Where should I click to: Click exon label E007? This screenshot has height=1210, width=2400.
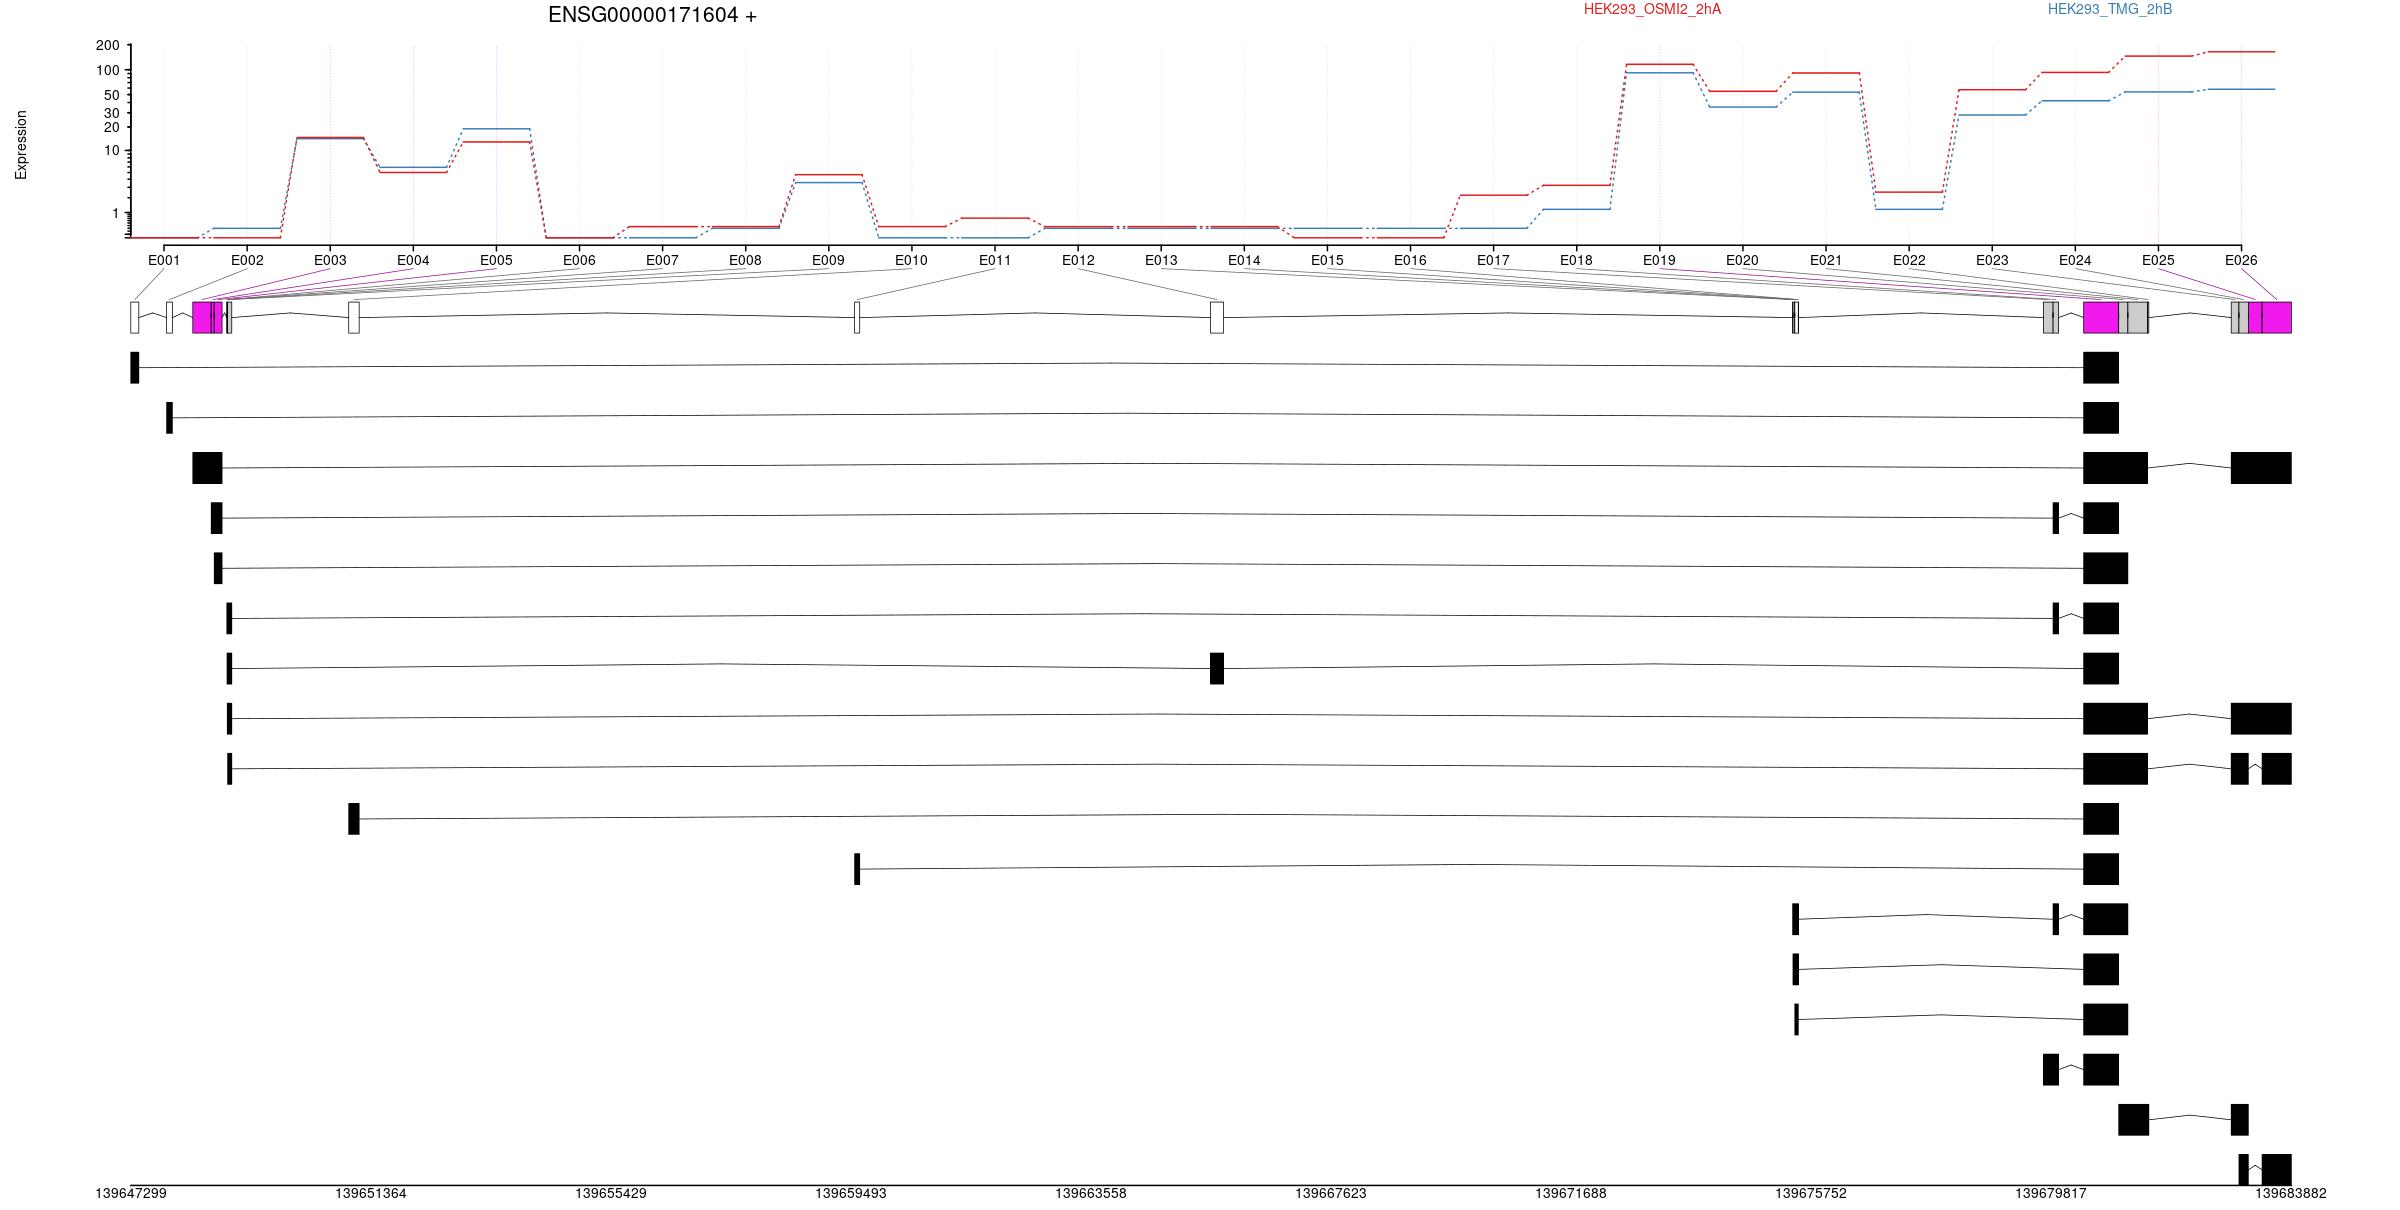[x=662, y=260]
